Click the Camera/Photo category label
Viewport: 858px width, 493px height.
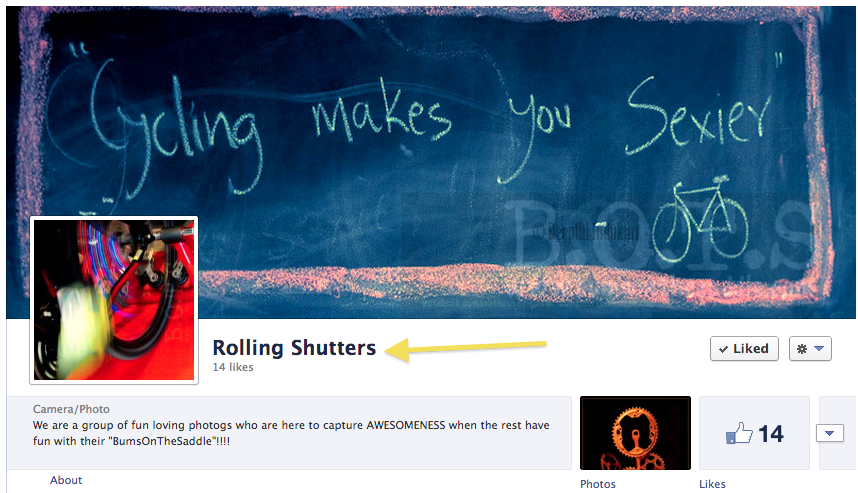click(x=71, y=409)
